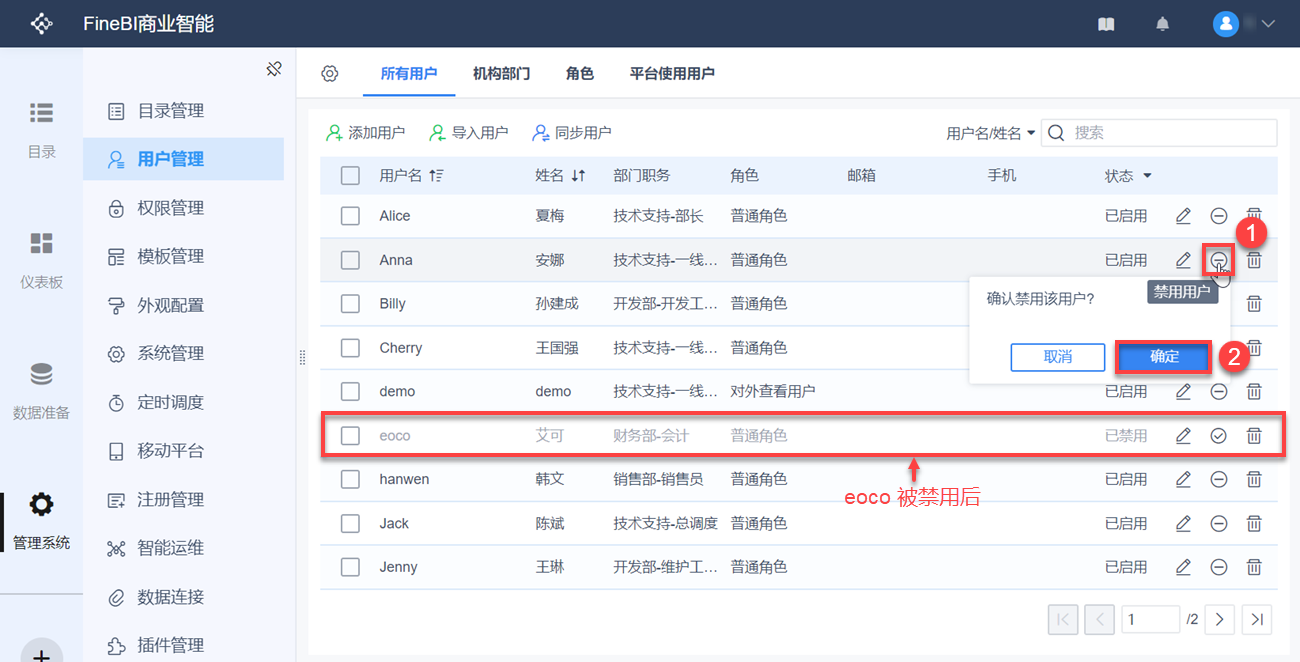
Task: Switch to the 机构部门 tab
Action: pos(501,74)
